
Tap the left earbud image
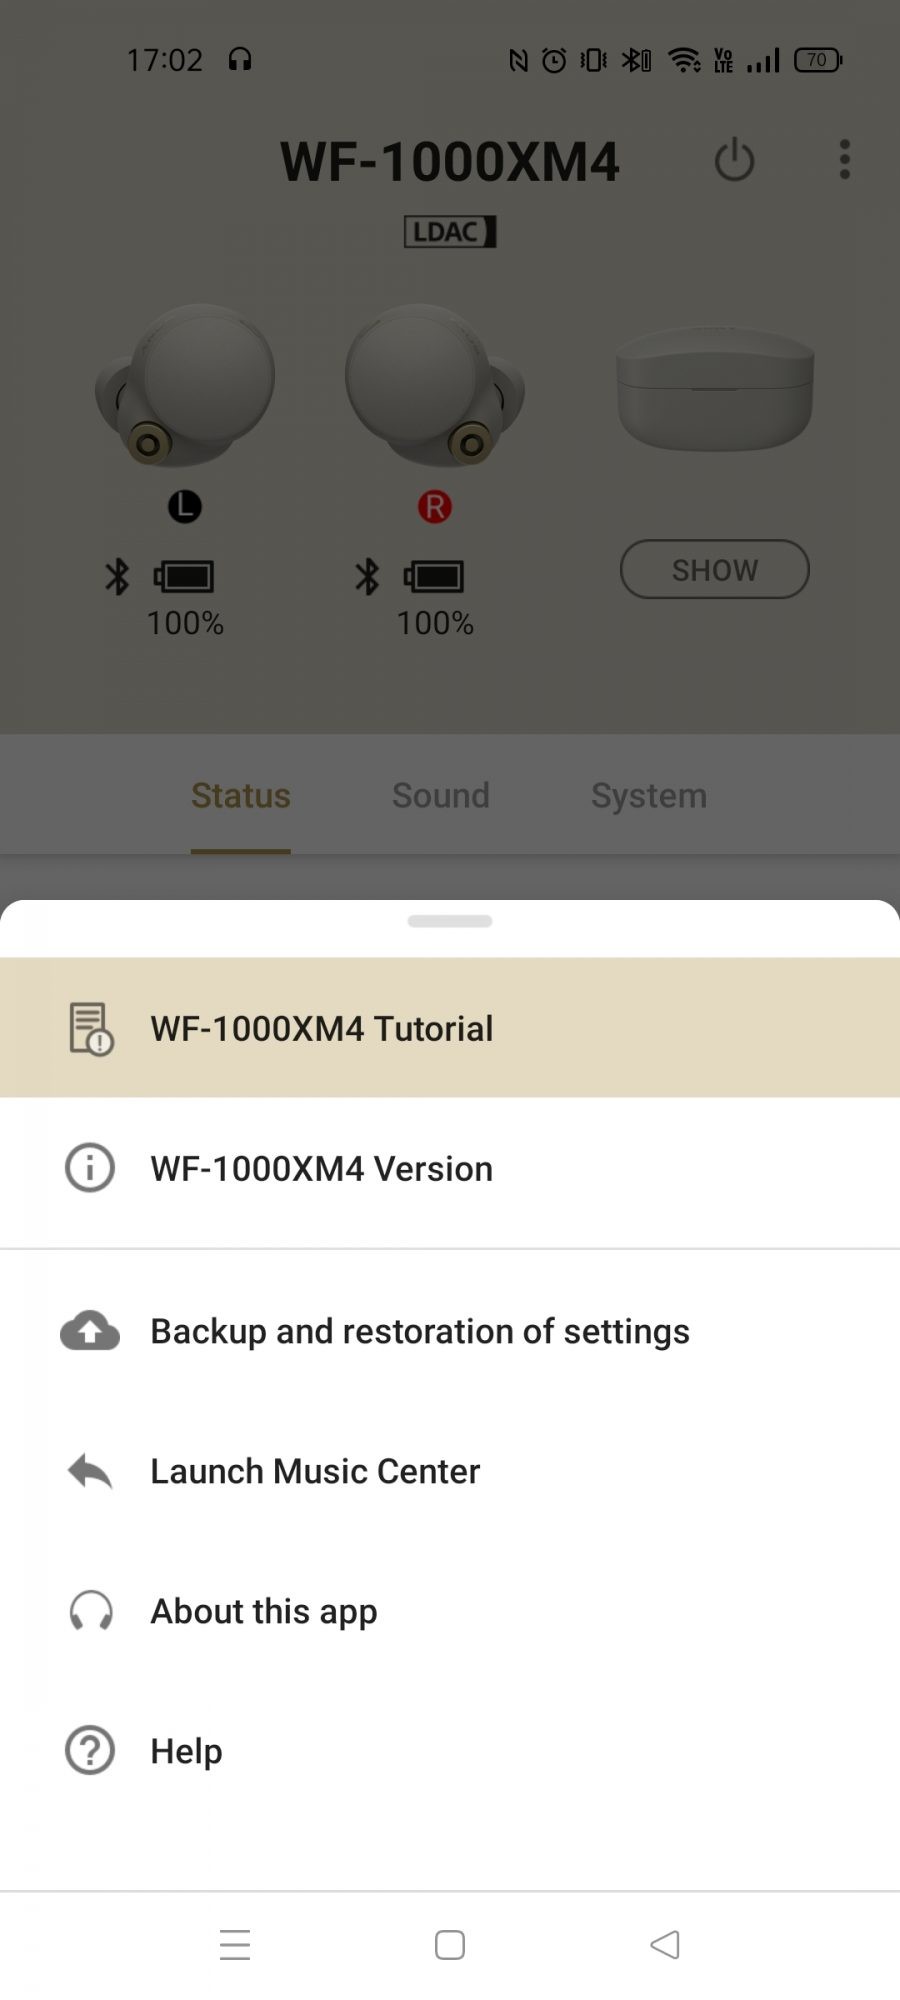[x=186, y=385]
